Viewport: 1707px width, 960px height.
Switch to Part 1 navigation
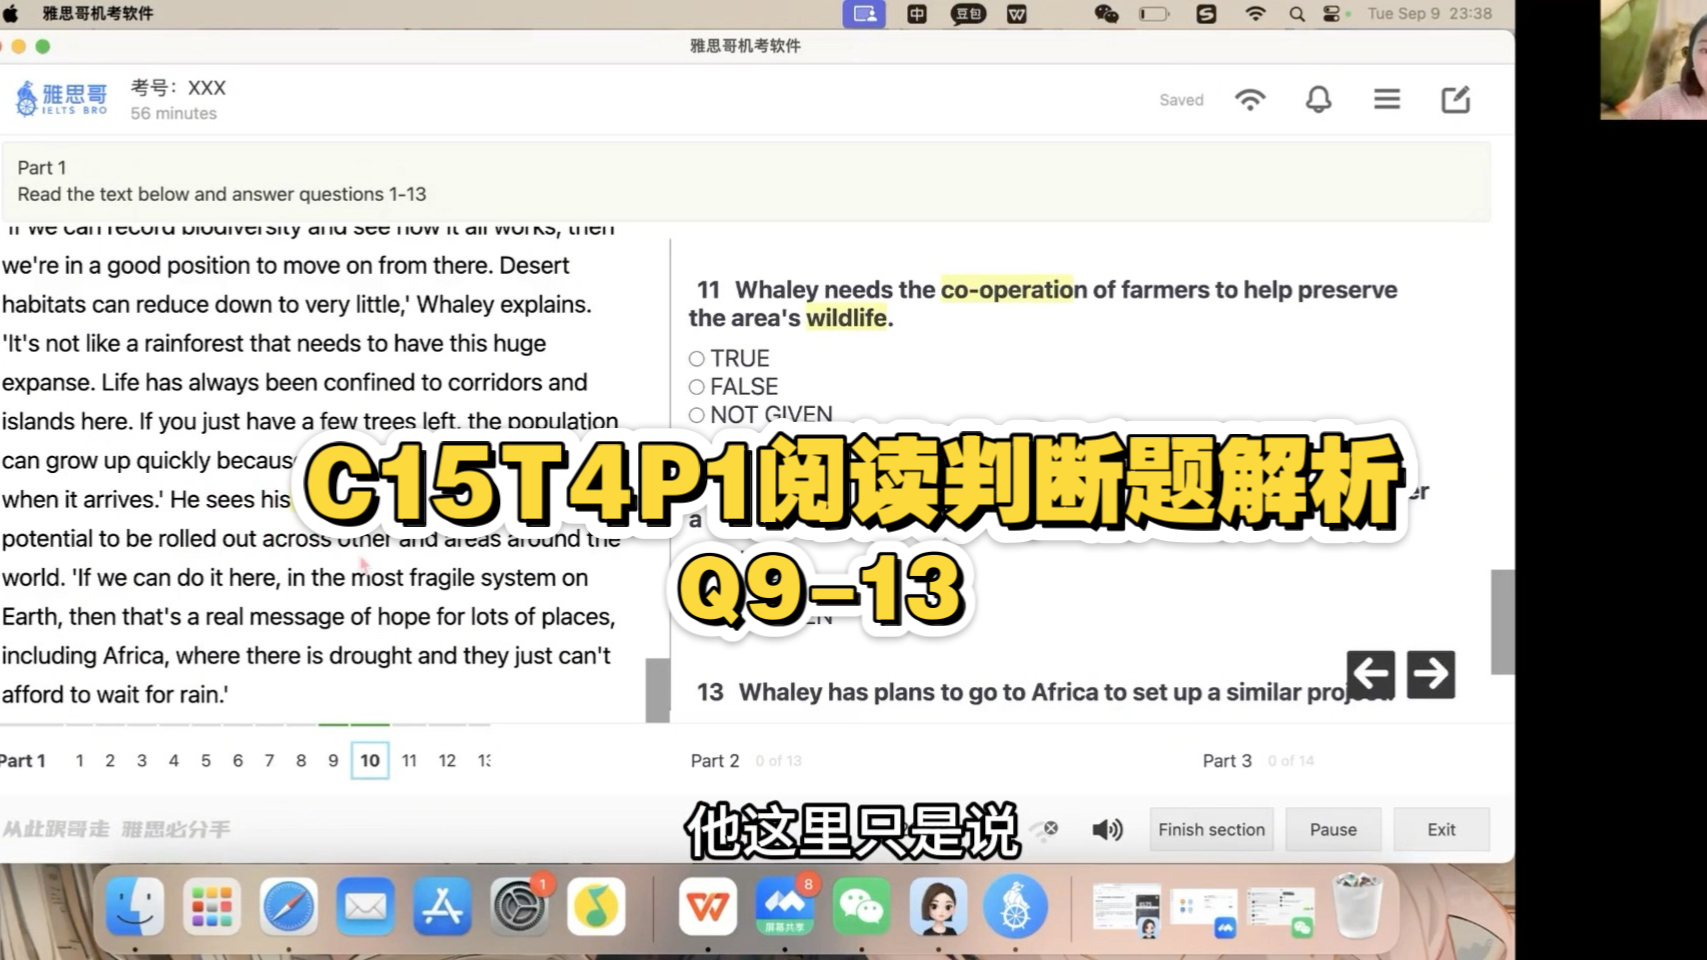(23, 760)
